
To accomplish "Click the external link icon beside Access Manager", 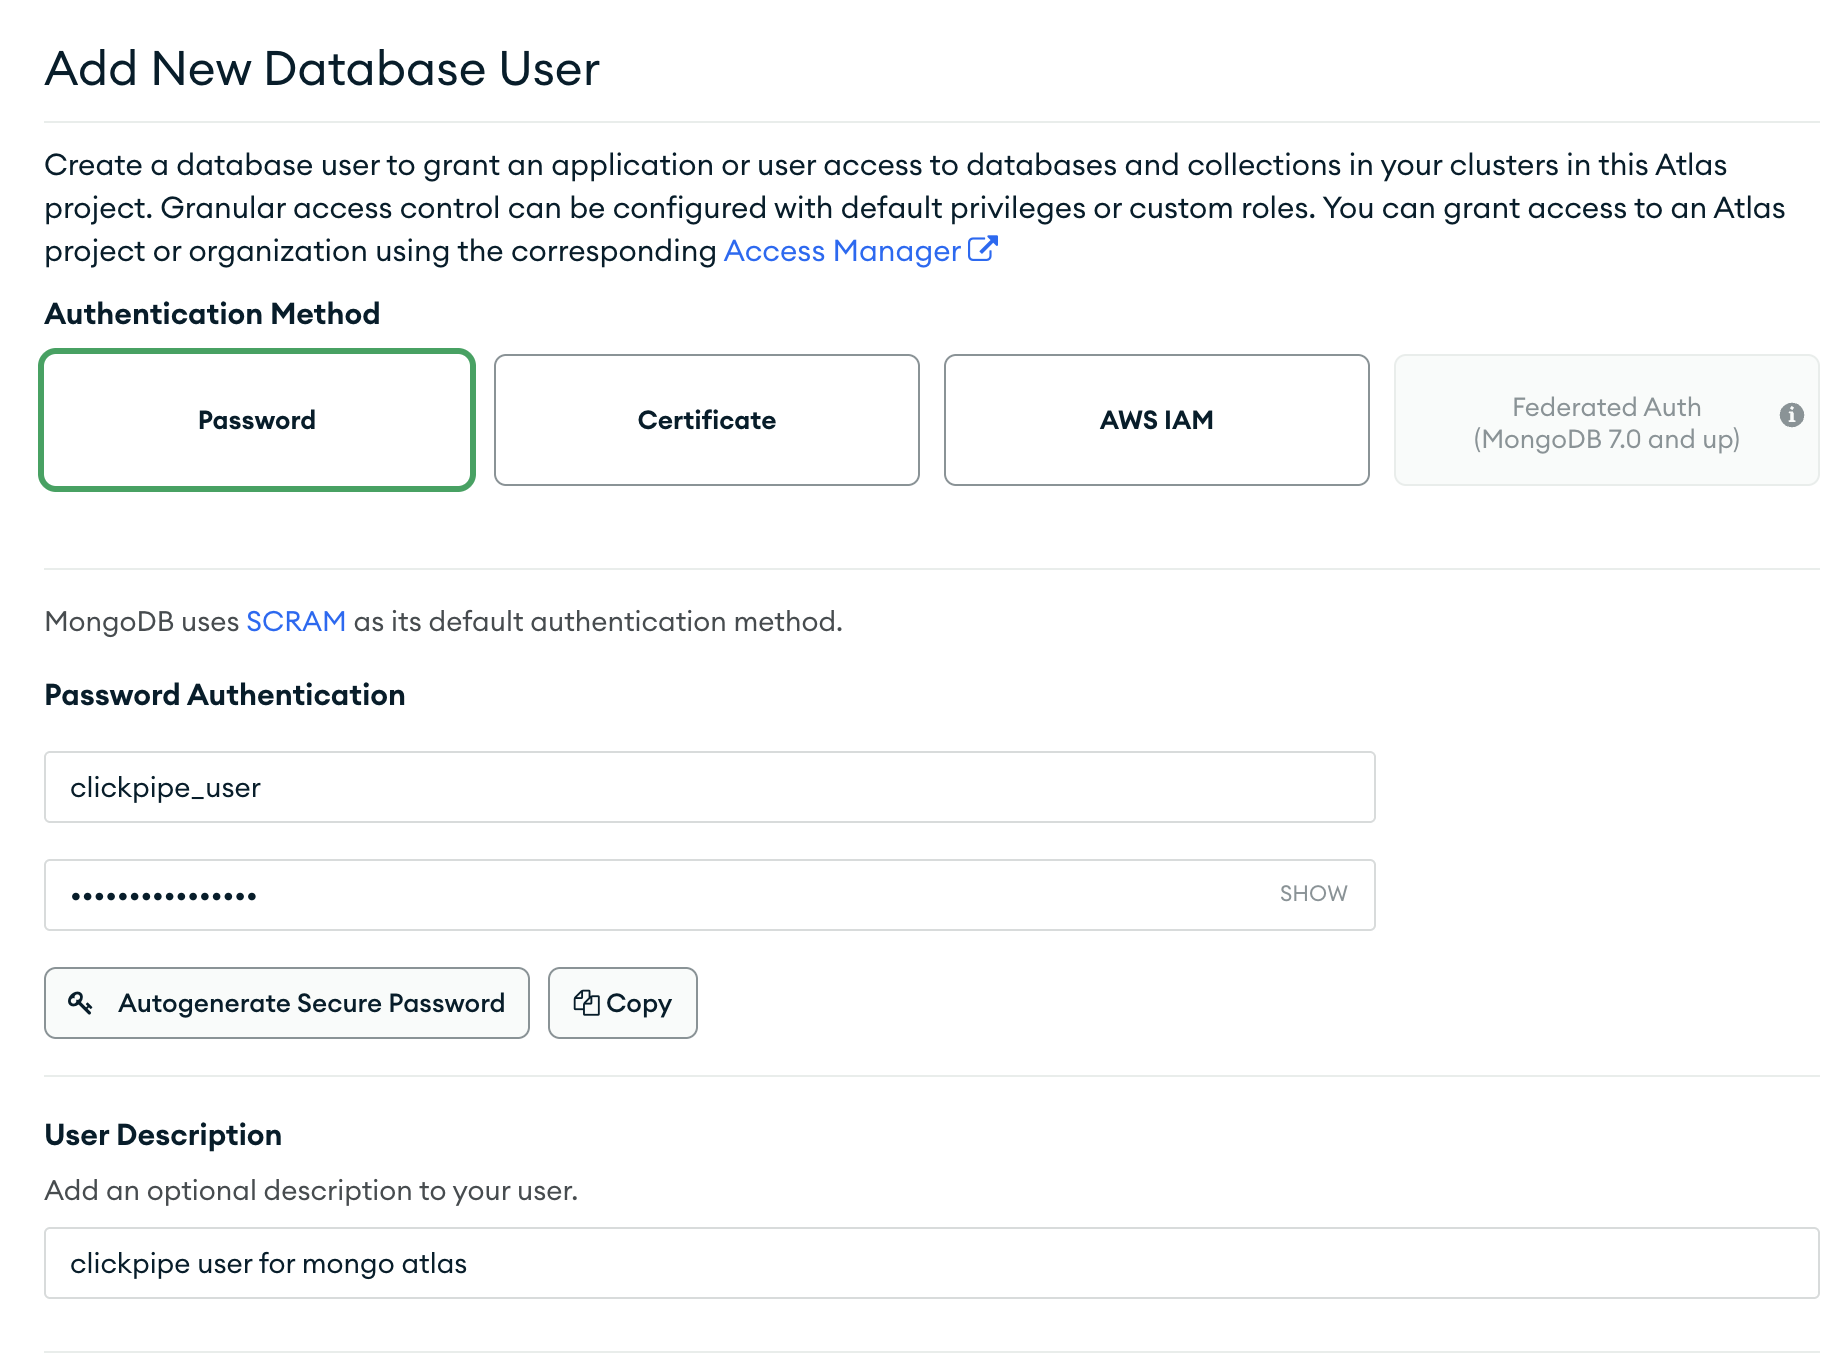I will (x=985, y=248).
